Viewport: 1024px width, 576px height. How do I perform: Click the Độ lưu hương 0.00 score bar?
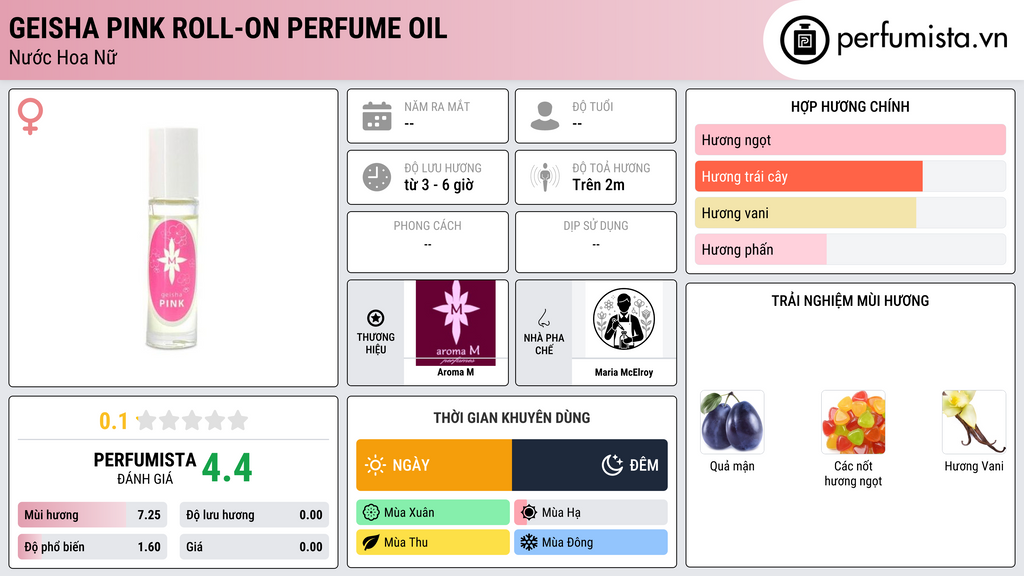254,515
